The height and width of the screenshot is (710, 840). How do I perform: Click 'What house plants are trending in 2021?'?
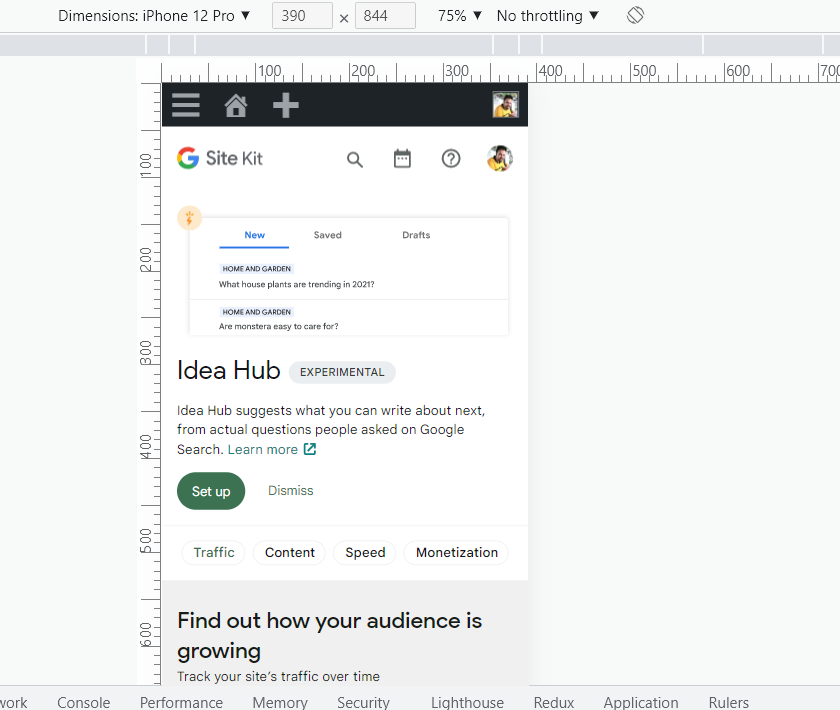coord(296,284)
